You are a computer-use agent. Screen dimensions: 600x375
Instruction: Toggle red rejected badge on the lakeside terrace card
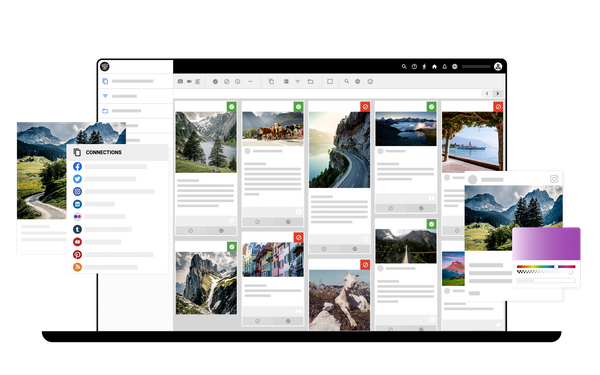click(498, 107)
